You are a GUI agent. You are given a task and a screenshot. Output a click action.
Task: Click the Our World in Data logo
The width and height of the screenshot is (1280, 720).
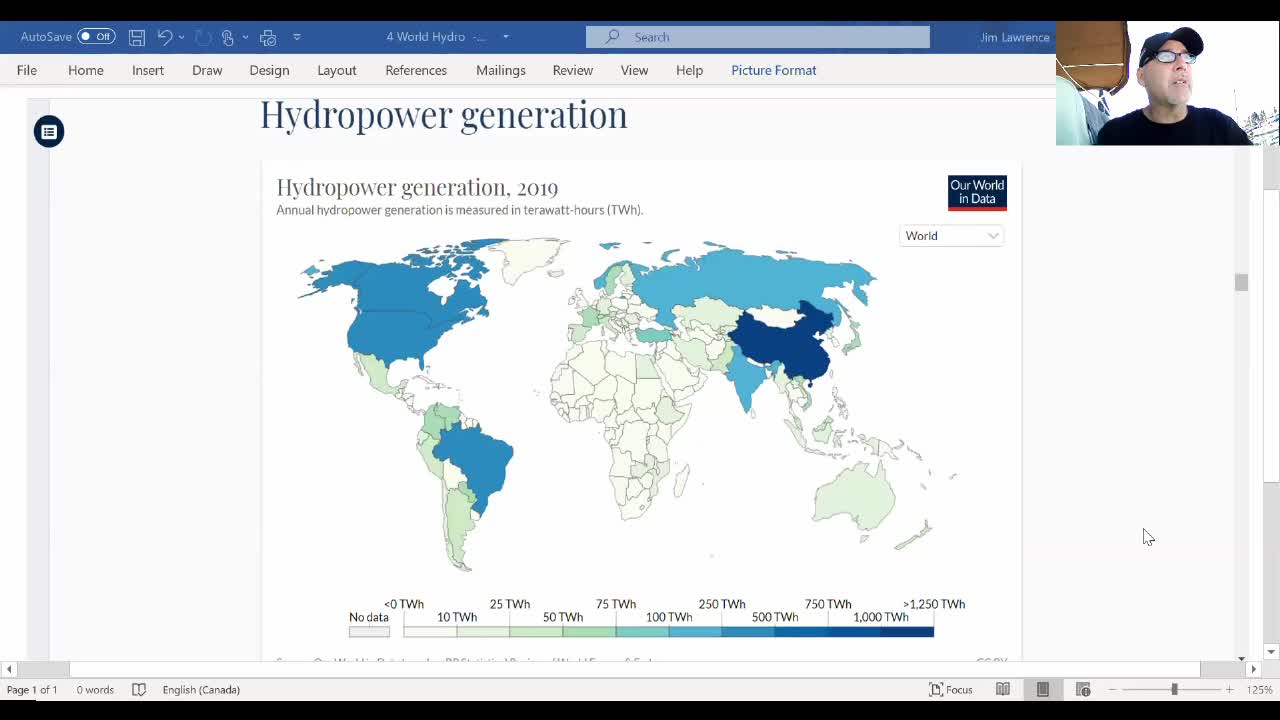coord(977,192)
